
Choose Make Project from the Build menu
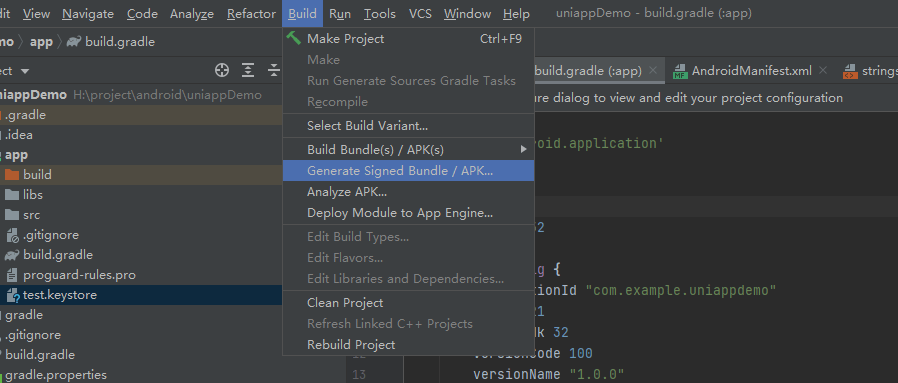[x=408, y=38]
